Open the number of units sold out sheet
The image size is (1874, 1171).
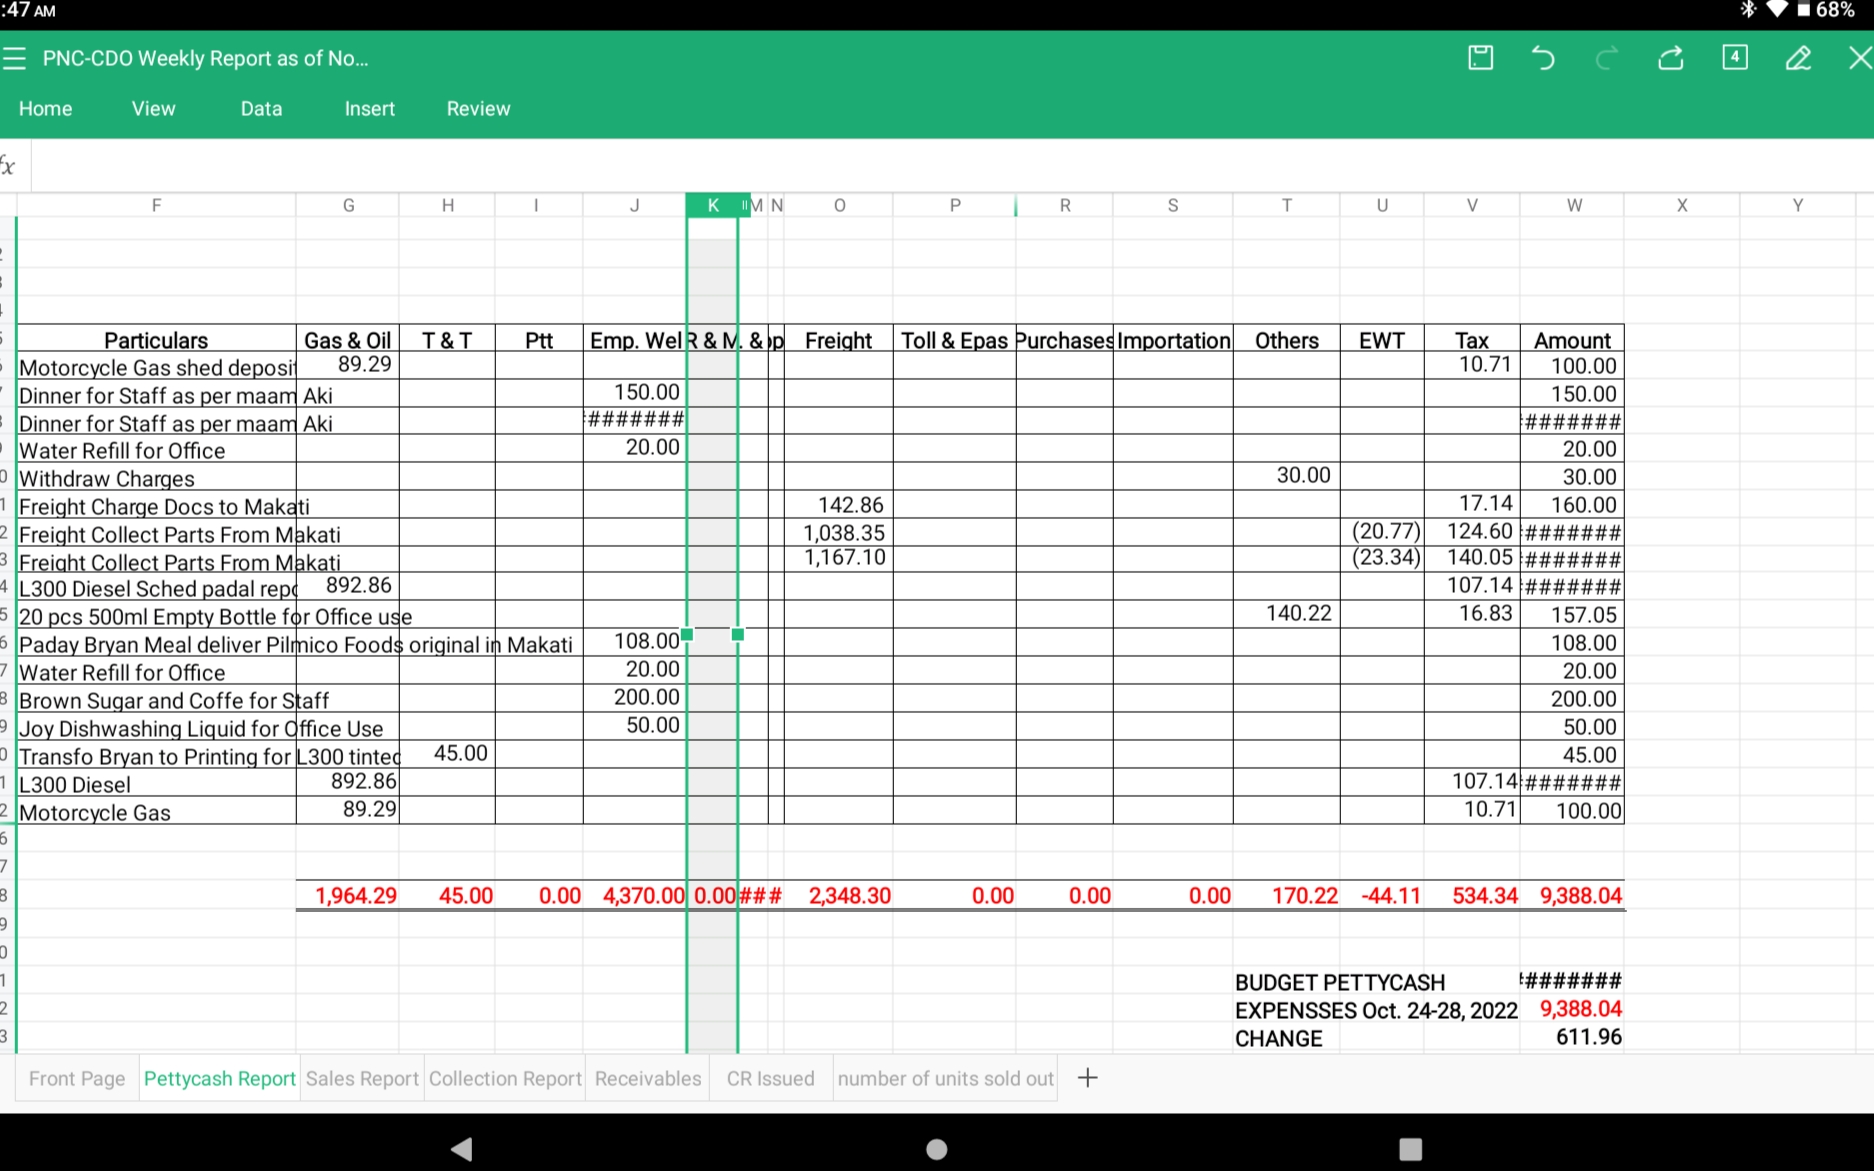point(945,1079)
